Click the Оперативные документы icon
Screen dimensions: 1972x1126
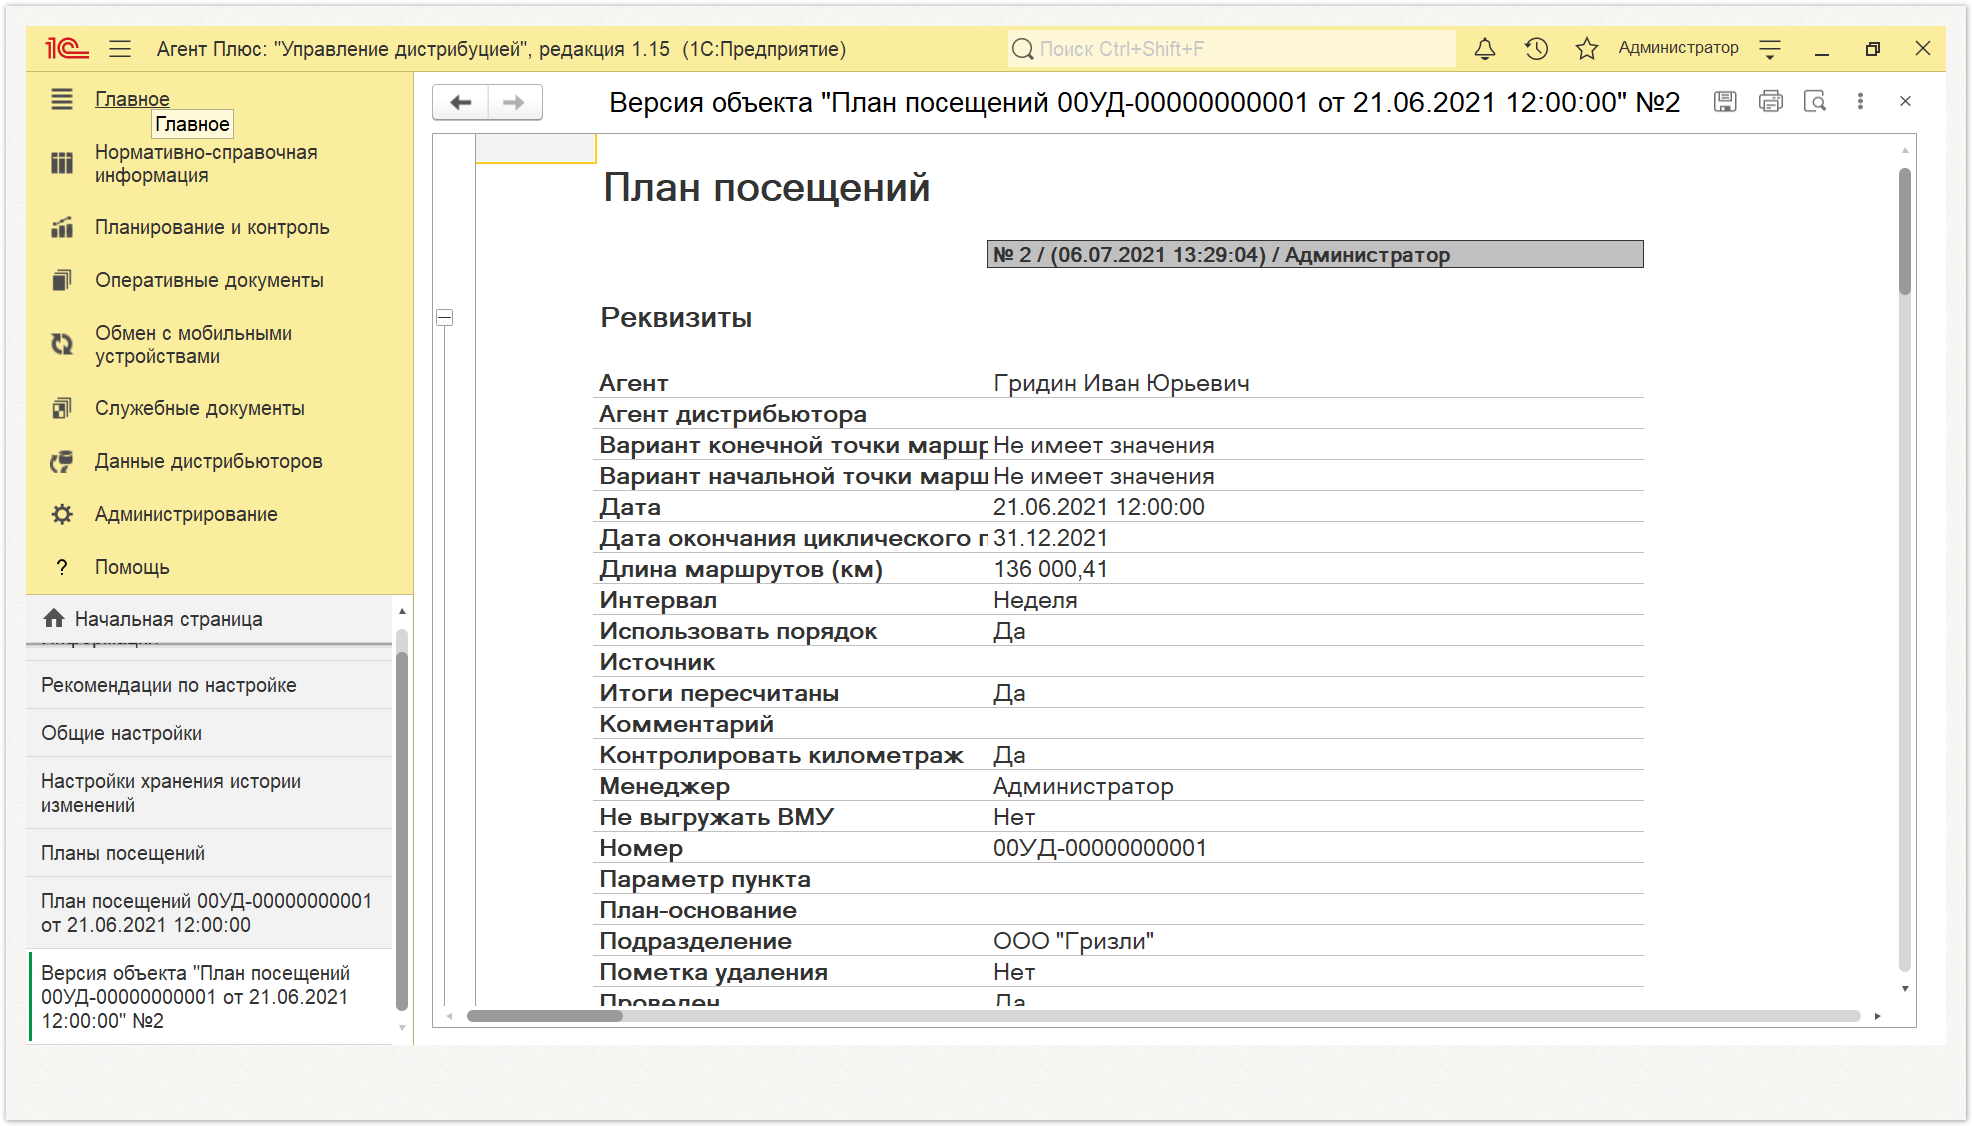[x=62, y=280]
